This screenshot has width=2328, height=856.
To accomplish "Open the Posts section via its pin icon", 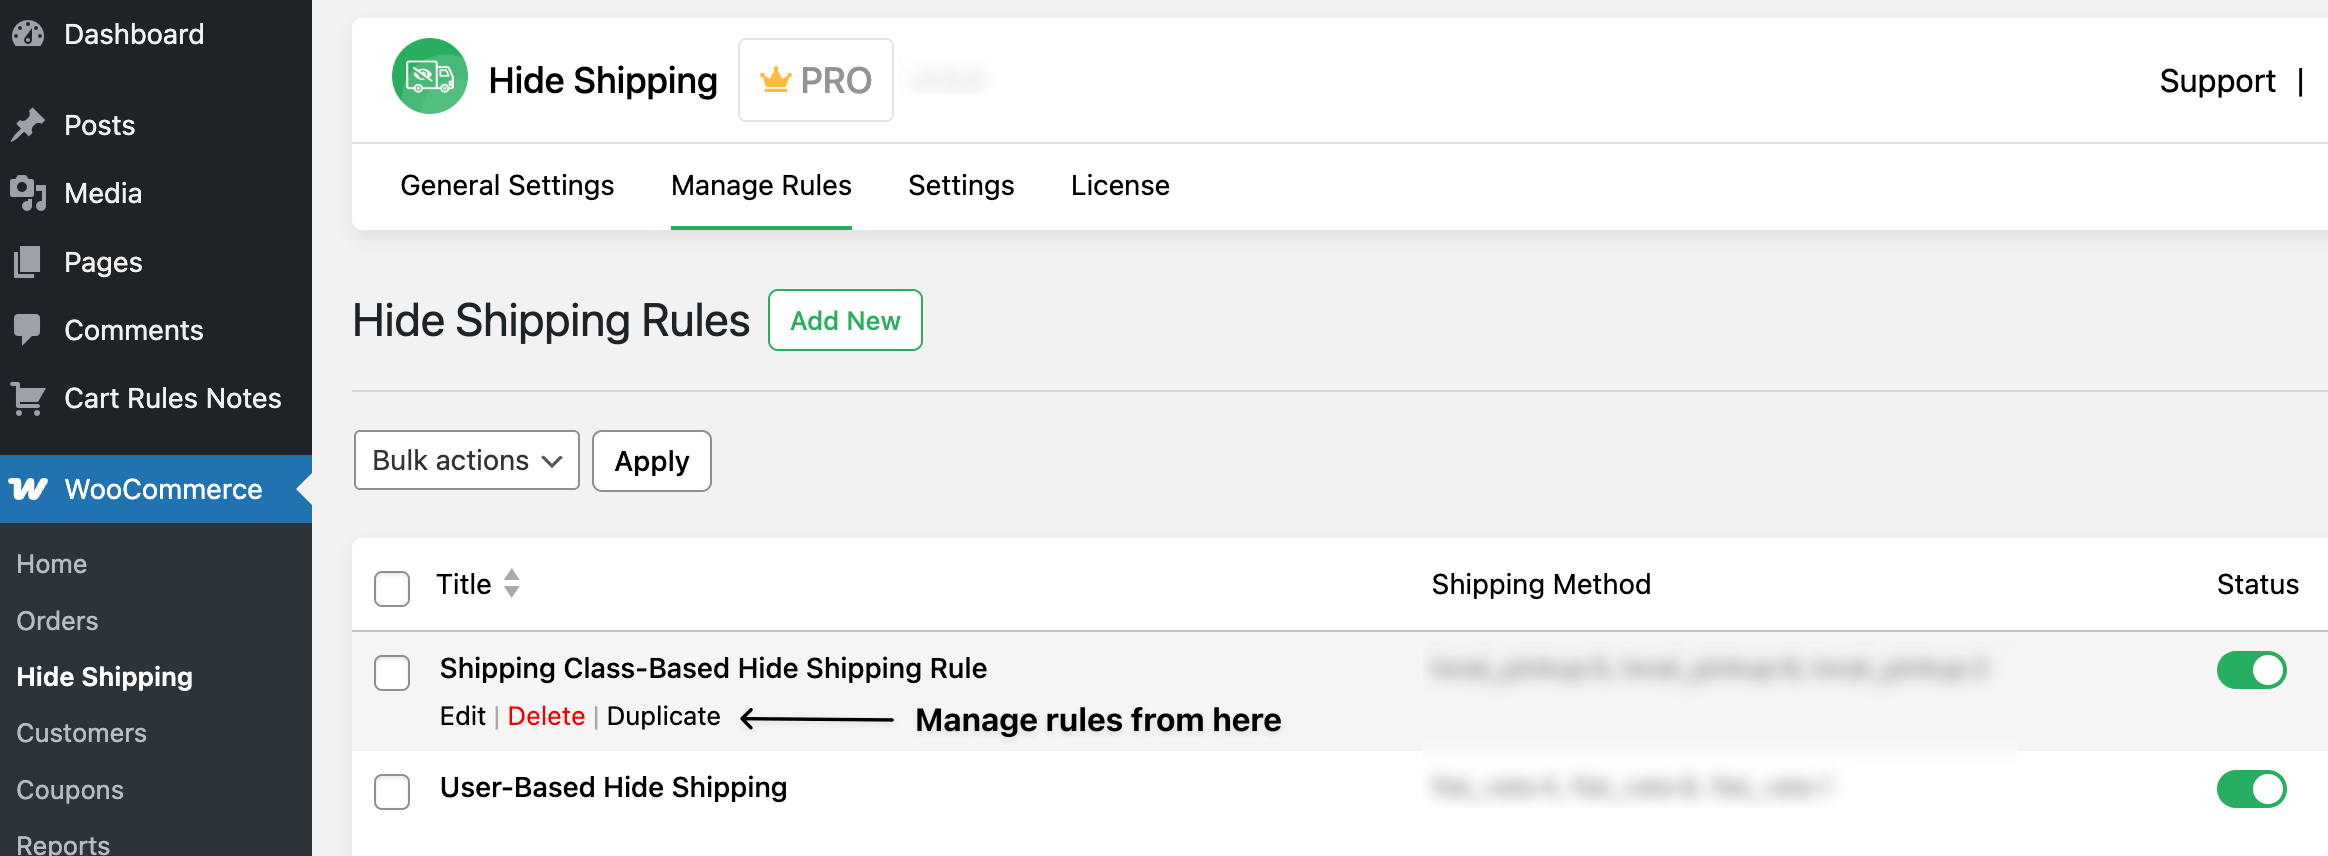I will [x=27, y=124].
